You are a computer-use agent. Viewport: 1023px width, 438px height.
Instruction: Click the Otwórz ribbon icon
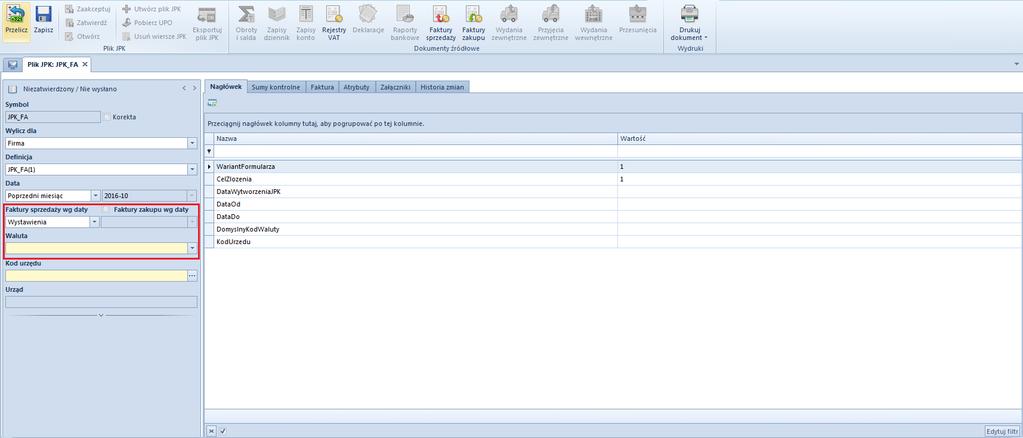(69, 36)
